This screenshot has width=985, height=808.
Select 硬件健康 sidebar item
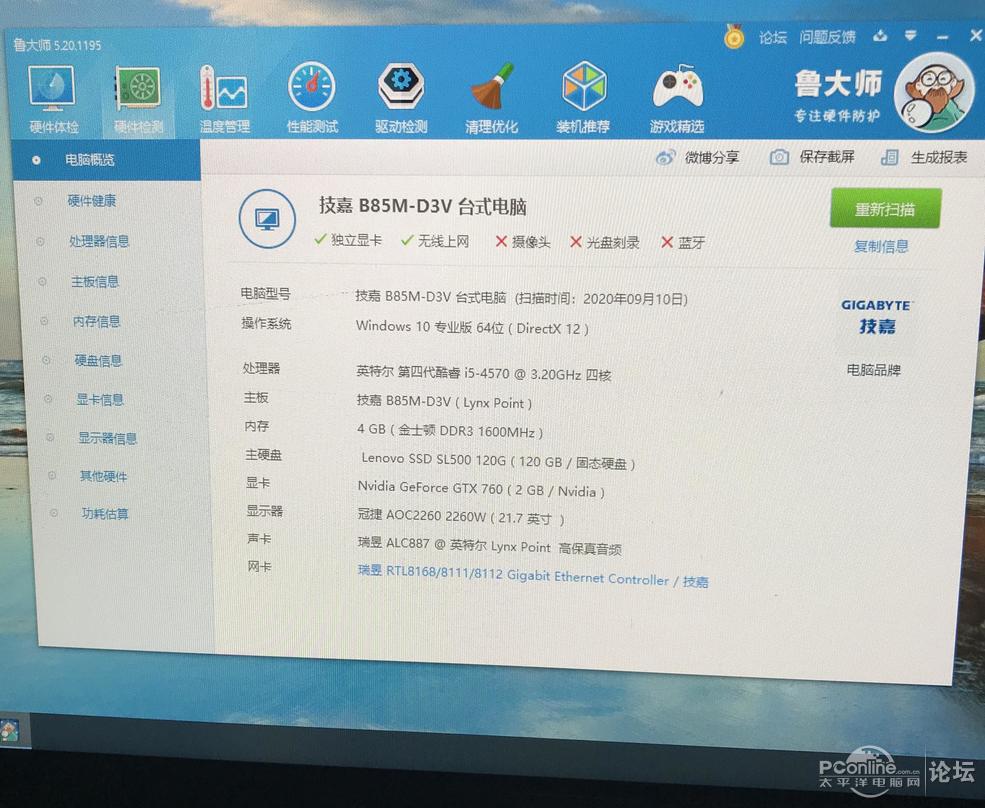tap(92, 201)
